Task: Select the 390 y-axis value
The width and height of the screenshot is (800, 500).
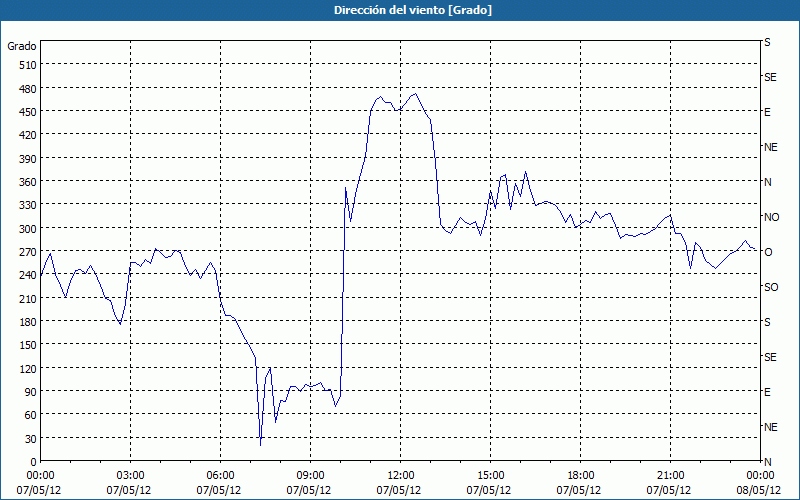Action: [29, 159]
